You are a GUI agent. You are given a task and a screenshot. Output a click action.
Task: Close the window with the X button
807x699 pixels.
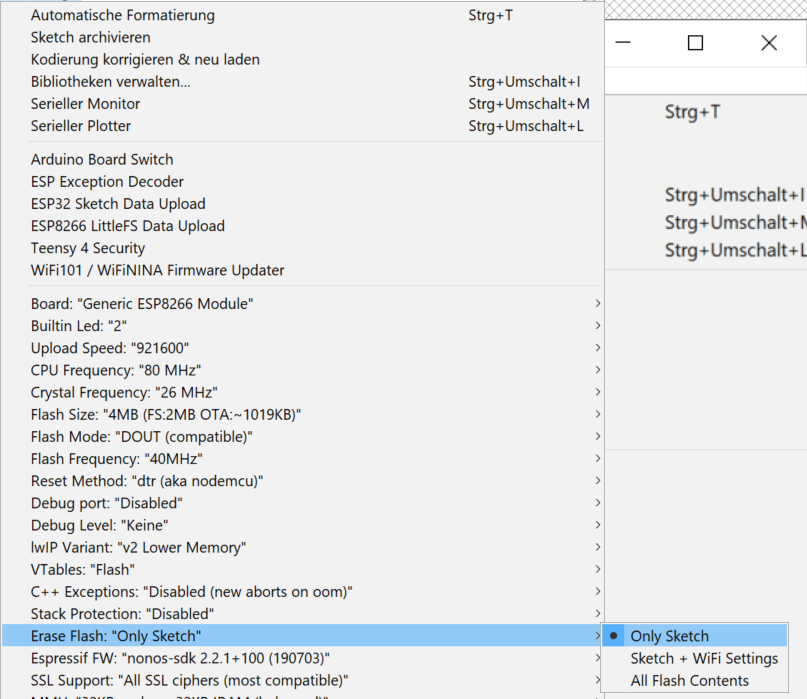[x=768, y=43]
